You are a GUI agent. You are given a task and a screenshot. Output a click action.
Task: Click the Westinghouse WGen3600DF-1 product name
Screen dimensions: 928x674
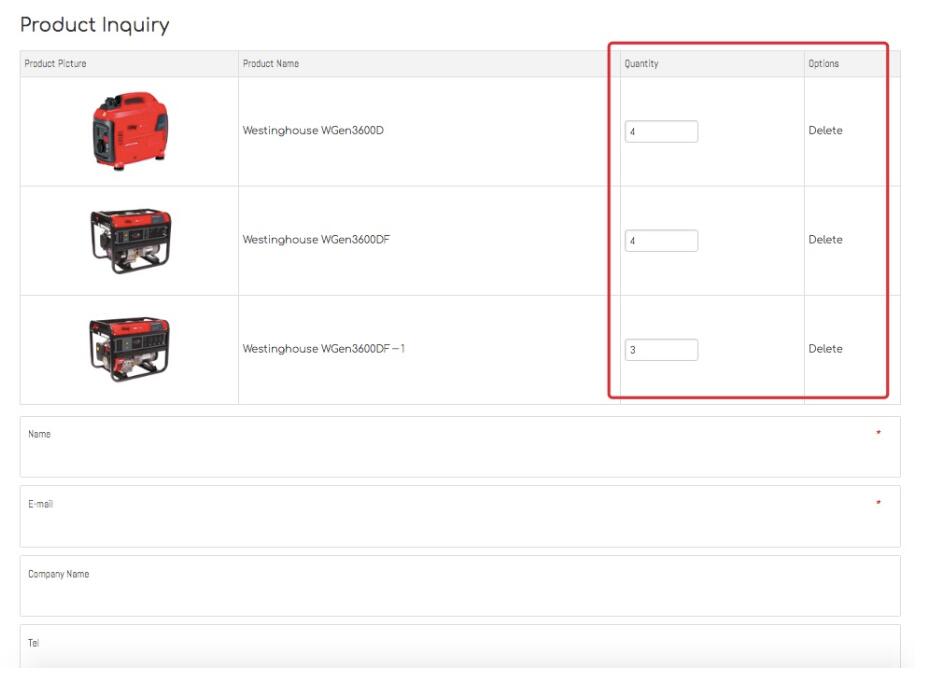click(x=324, y=349)
